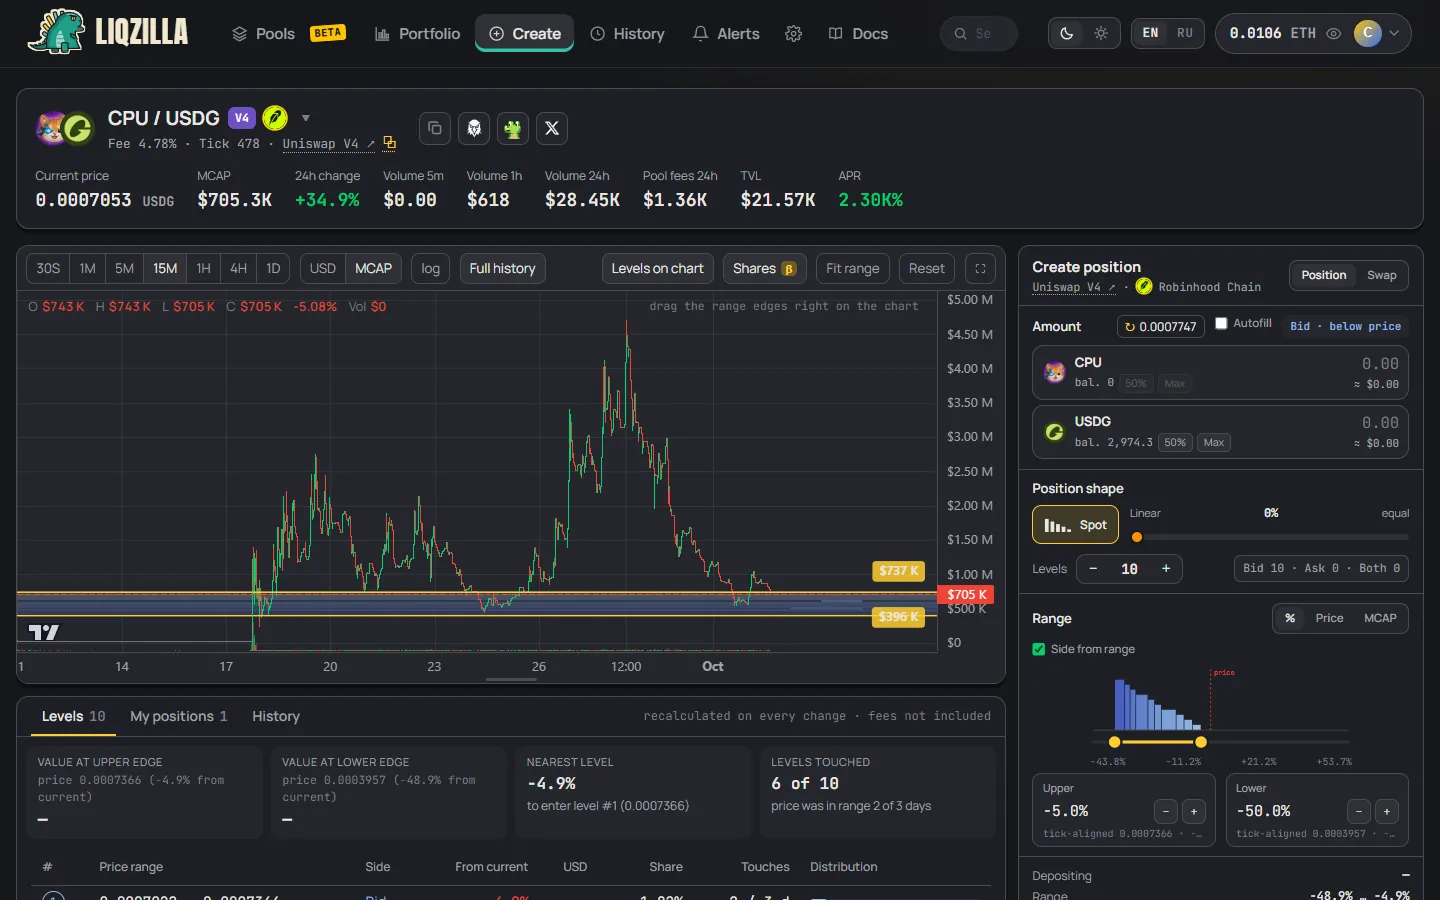The height and width of the screenshot is (900, 1440).
Task: Refresh the amount price 0.0007747
Action: [1160, 326]
